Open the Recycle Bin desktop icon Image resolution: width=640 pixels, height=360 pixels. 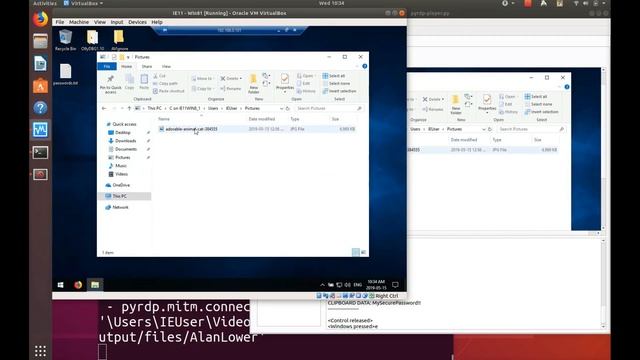[x=65, y=40]
